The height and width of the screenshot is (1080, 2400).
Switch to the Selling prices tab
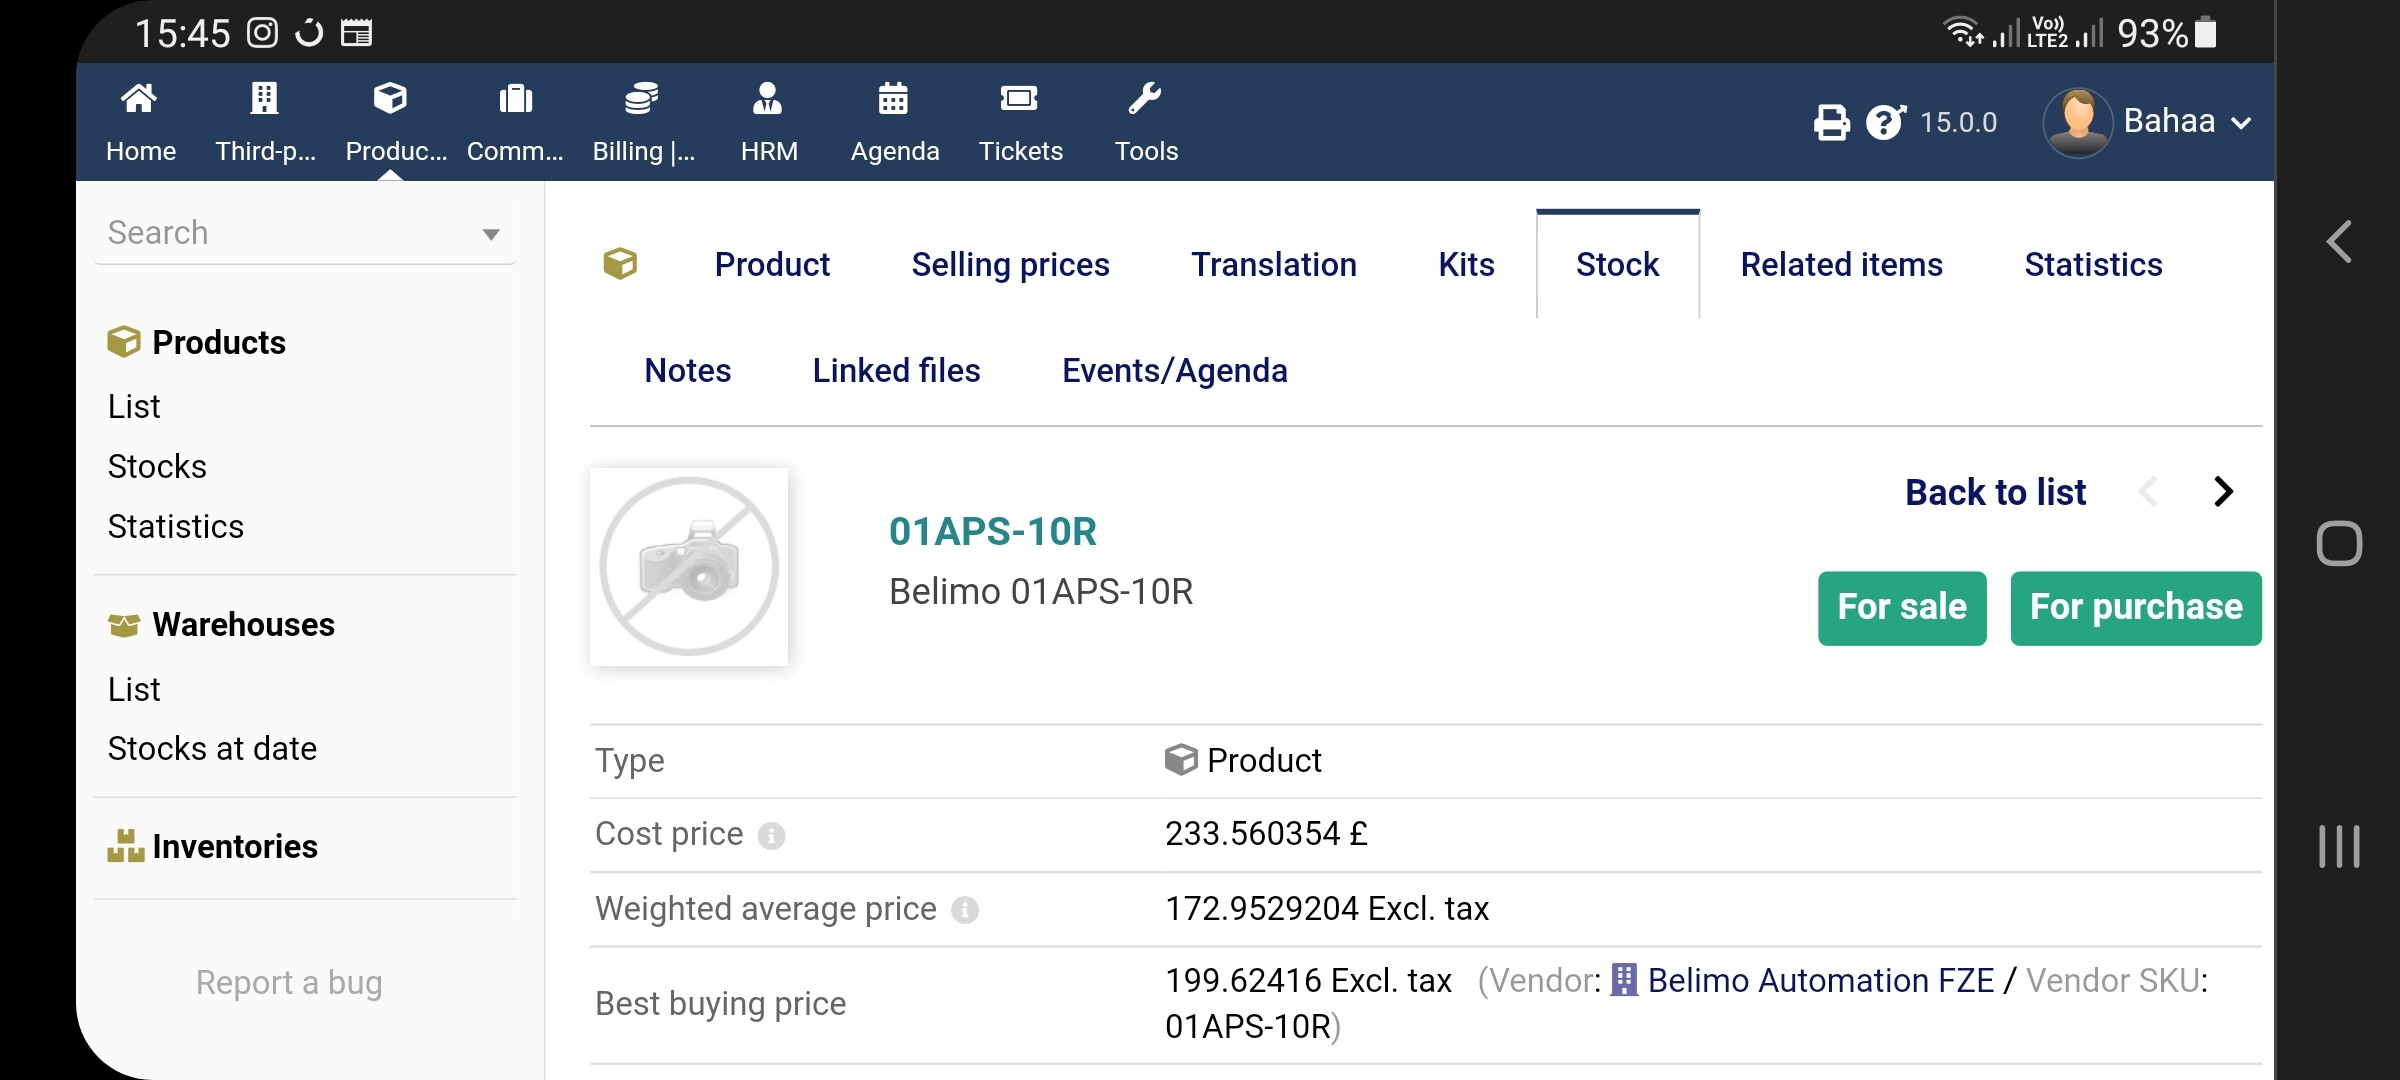point(1010,264)
